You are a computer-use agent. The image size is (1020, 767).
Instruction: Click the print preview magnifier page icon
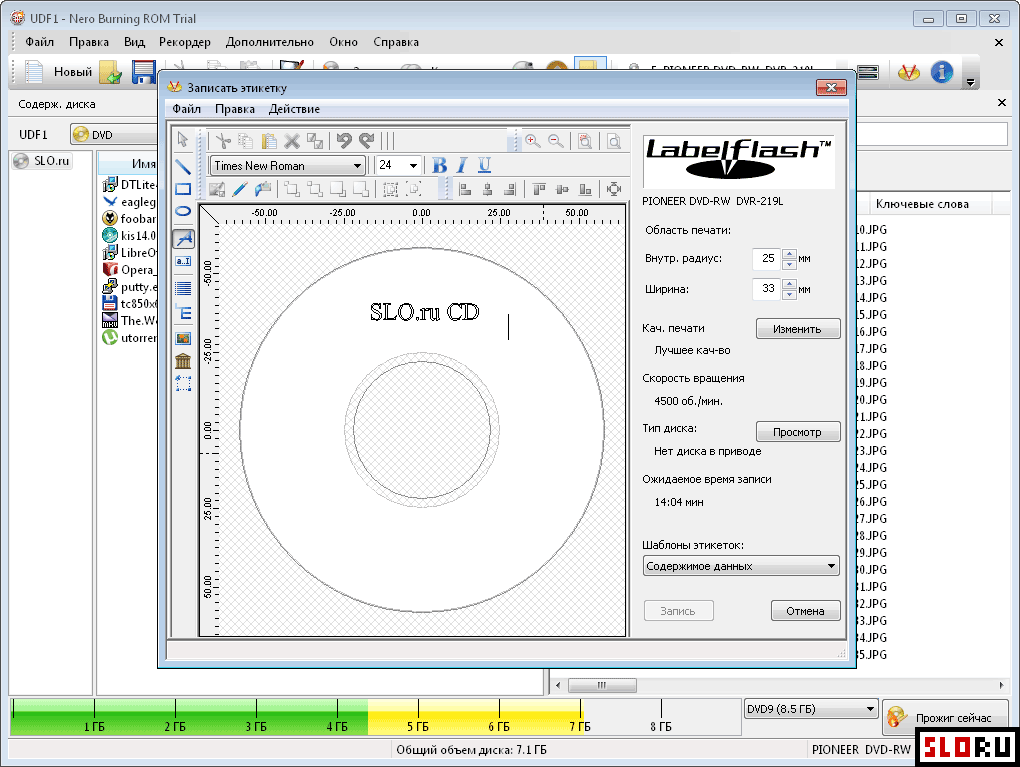pos(613,141)
